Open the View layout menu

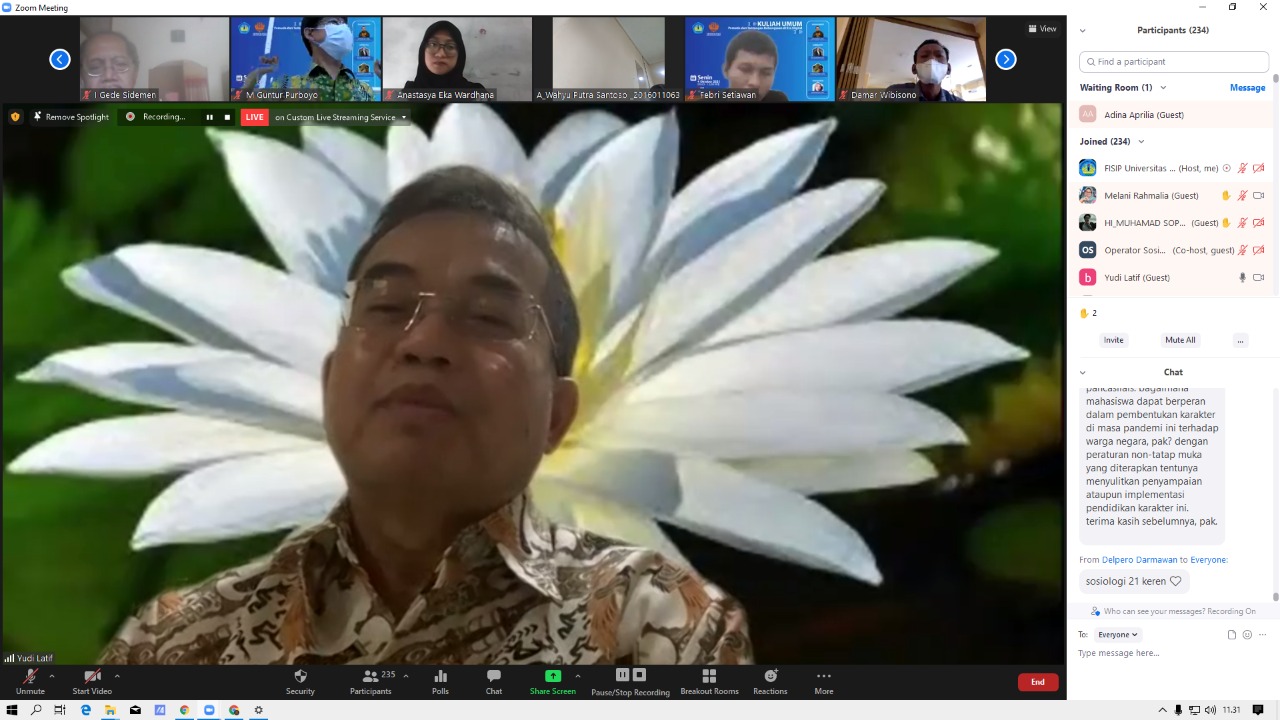coord(1041,29)
